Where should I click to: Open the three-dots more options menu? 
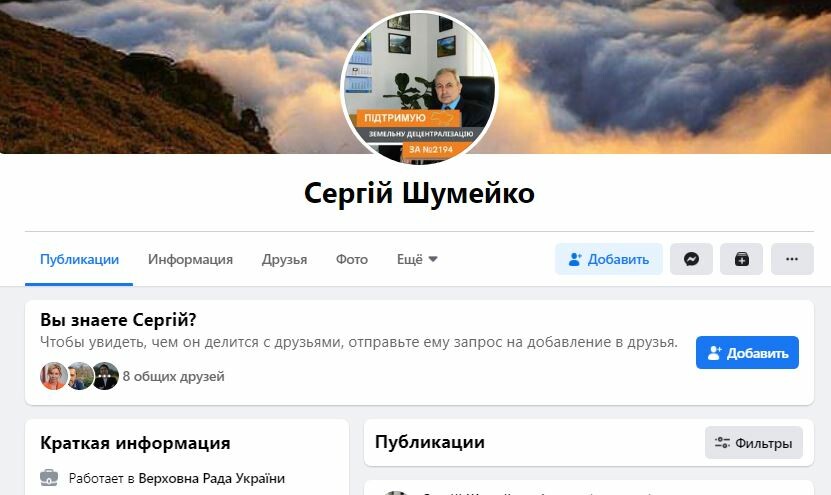point(792,259)
